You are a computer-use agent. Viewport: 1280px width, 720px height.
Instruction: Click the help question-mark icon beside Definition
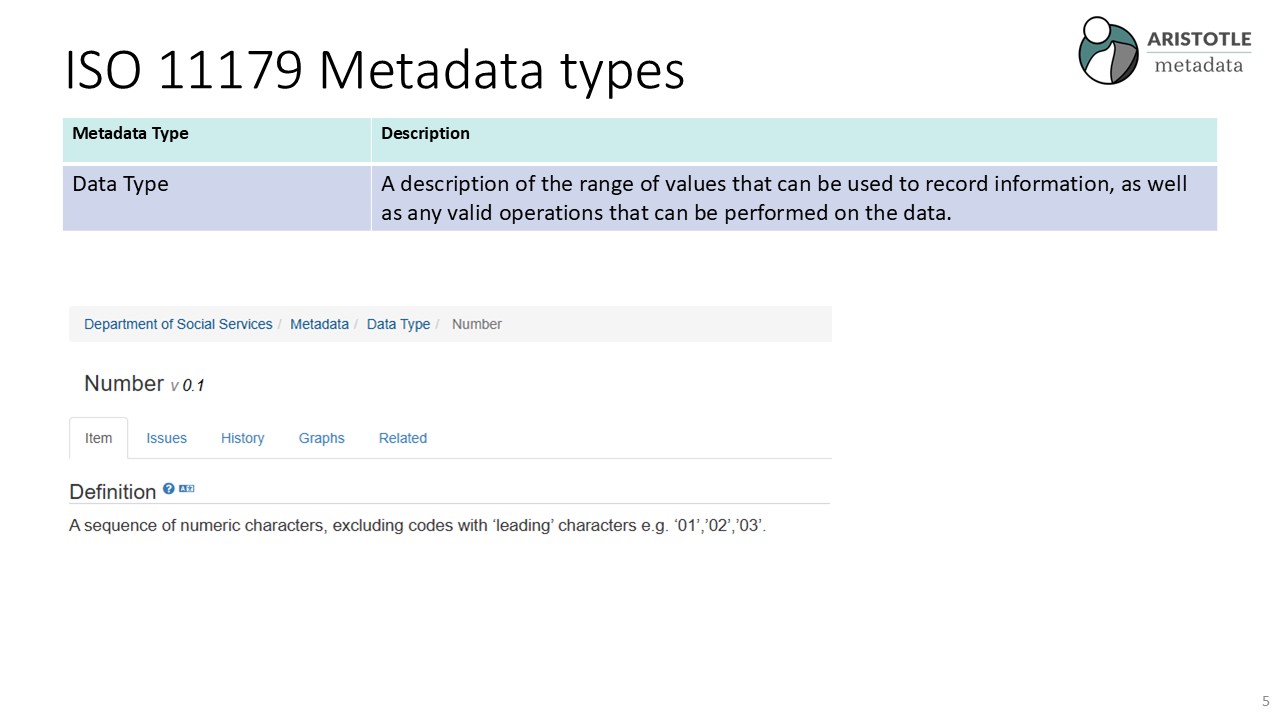pyautogui.click(x=169, y=489)
